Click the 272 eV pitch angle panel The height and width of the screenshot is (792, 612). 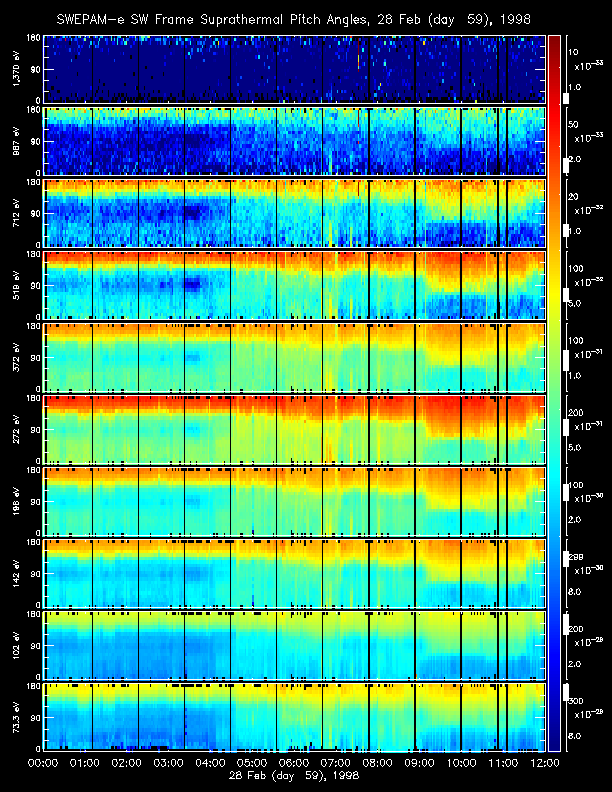pos(295,429)
